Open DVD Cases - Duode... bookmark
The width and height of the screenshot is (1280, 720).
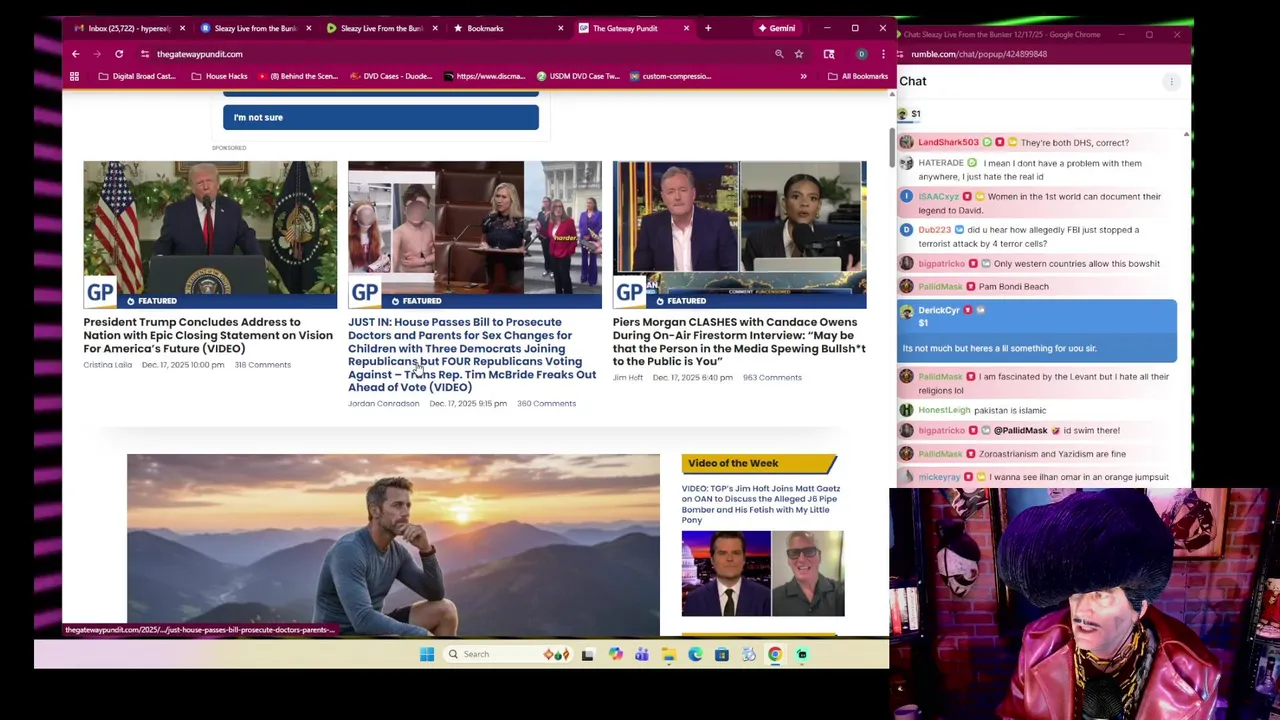click(x=391, y=76)
